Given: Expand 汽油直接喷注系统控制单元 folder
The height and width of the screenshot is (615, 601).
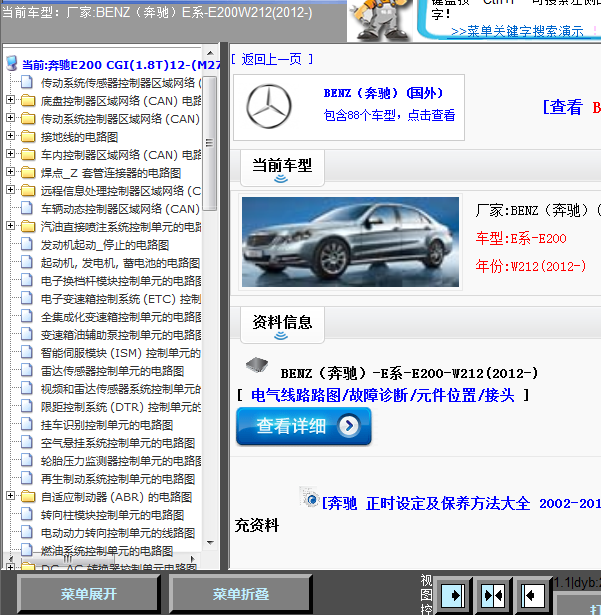Looking at the screenshot, I should (11, 226).
